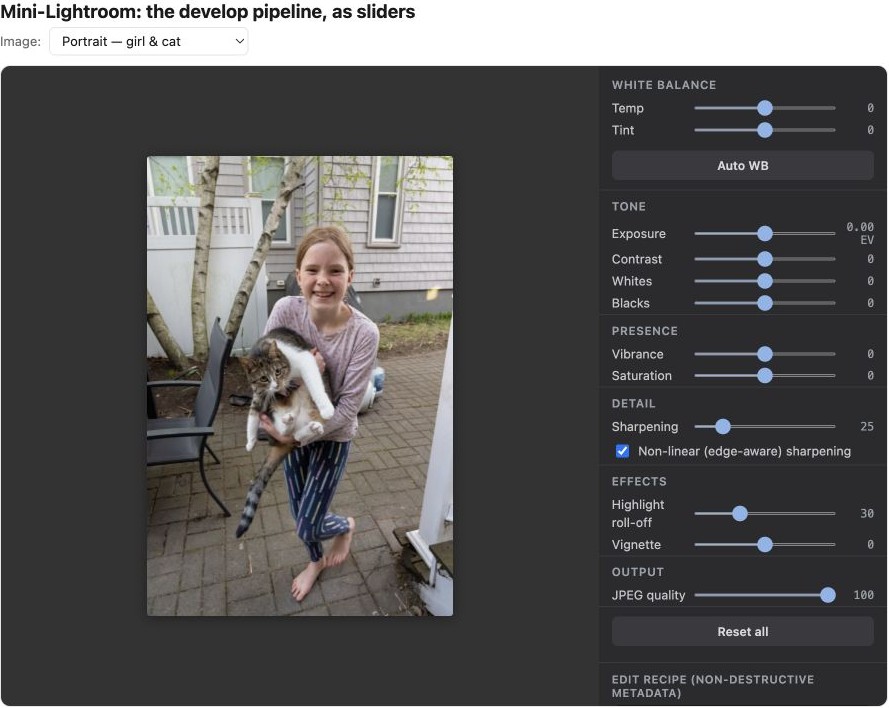The width and height of the screenshot is (889, 708).
Task: Click the Tint slider handle
Action: point(765,130)
